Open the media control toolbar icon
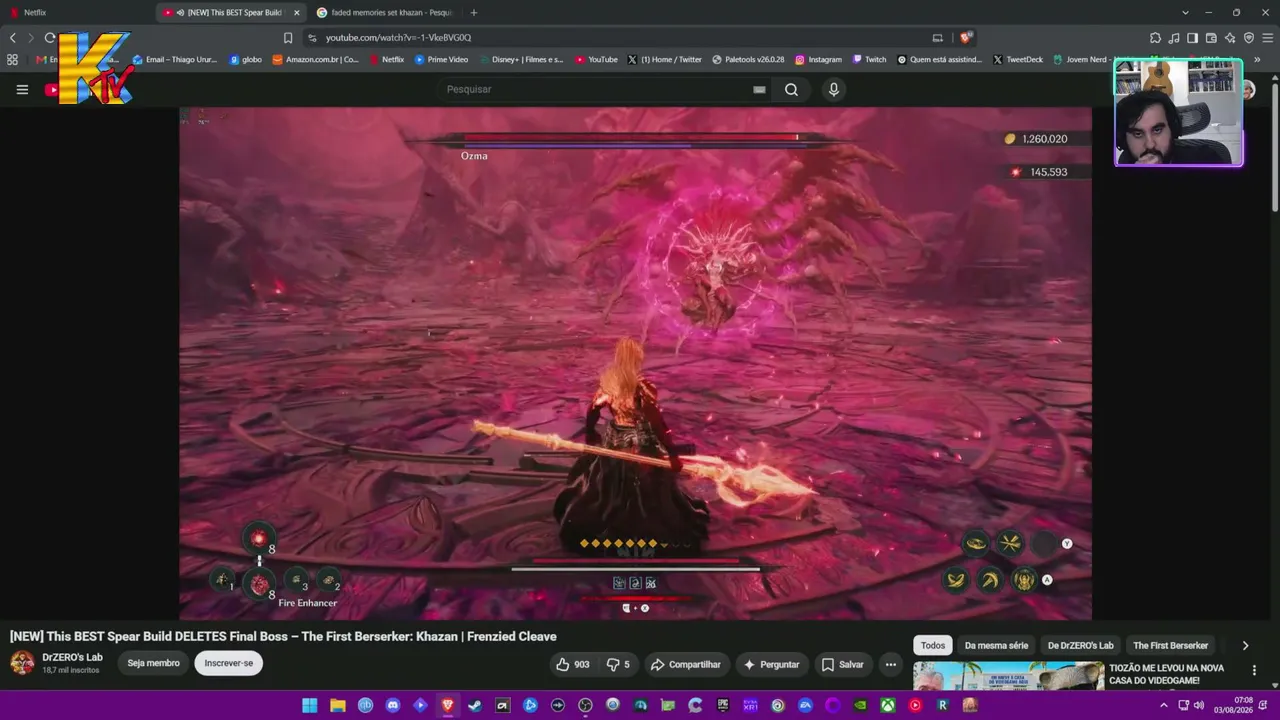 (1174, 38)
